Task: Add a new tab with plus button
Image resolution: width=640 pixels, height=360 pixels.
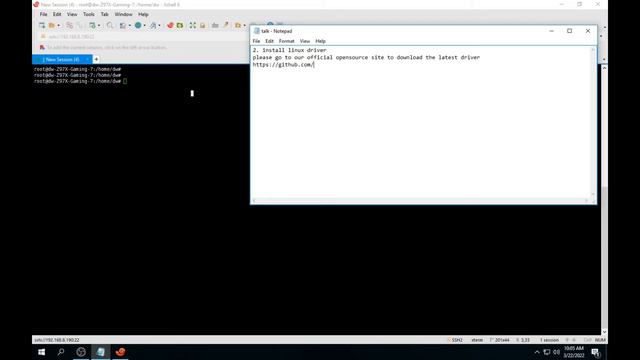Action: click(96, 60)
